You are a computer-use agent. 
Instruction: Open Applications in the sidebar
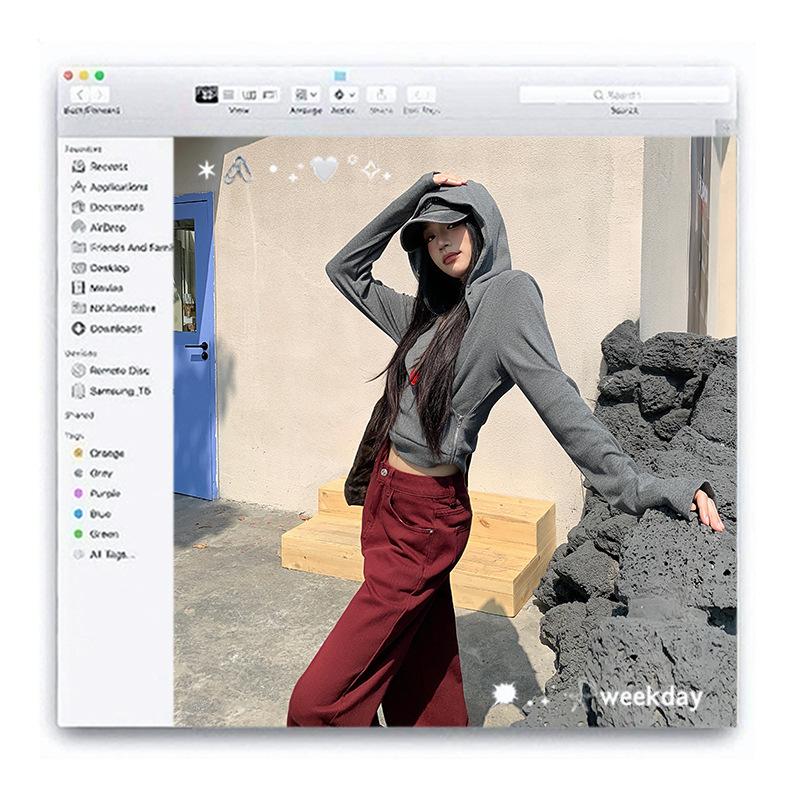pos(110,187)
